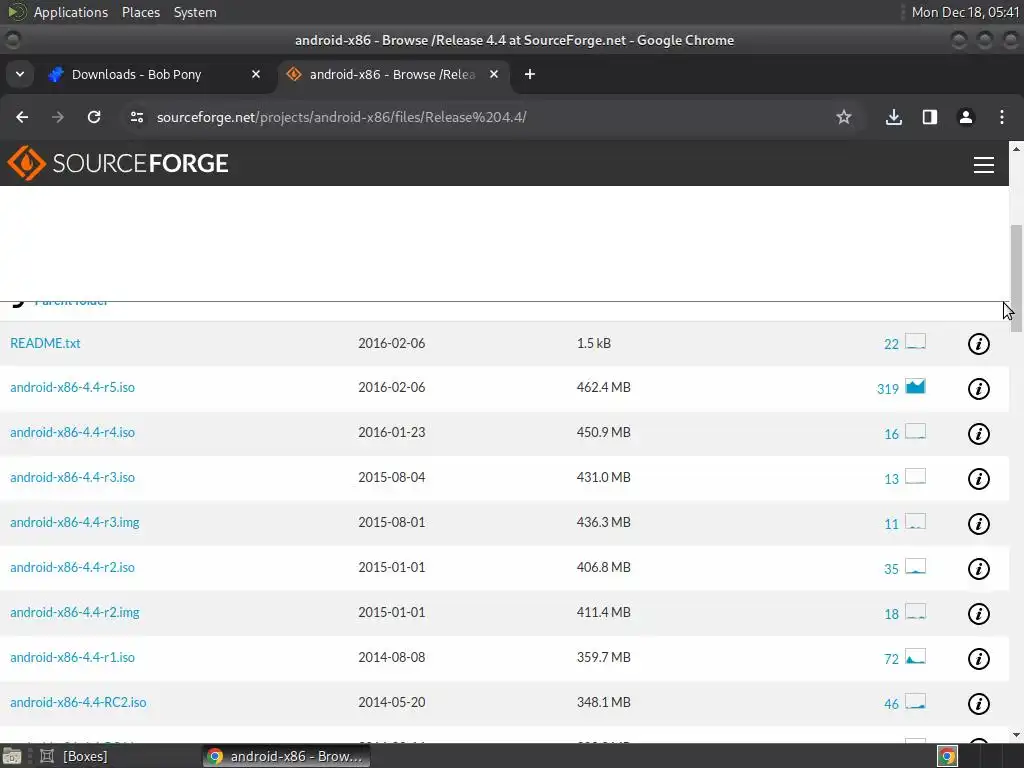The width and height of the screenshot is (1024, 768).
Task: Open the Places menu
Action: coord(141,12)
